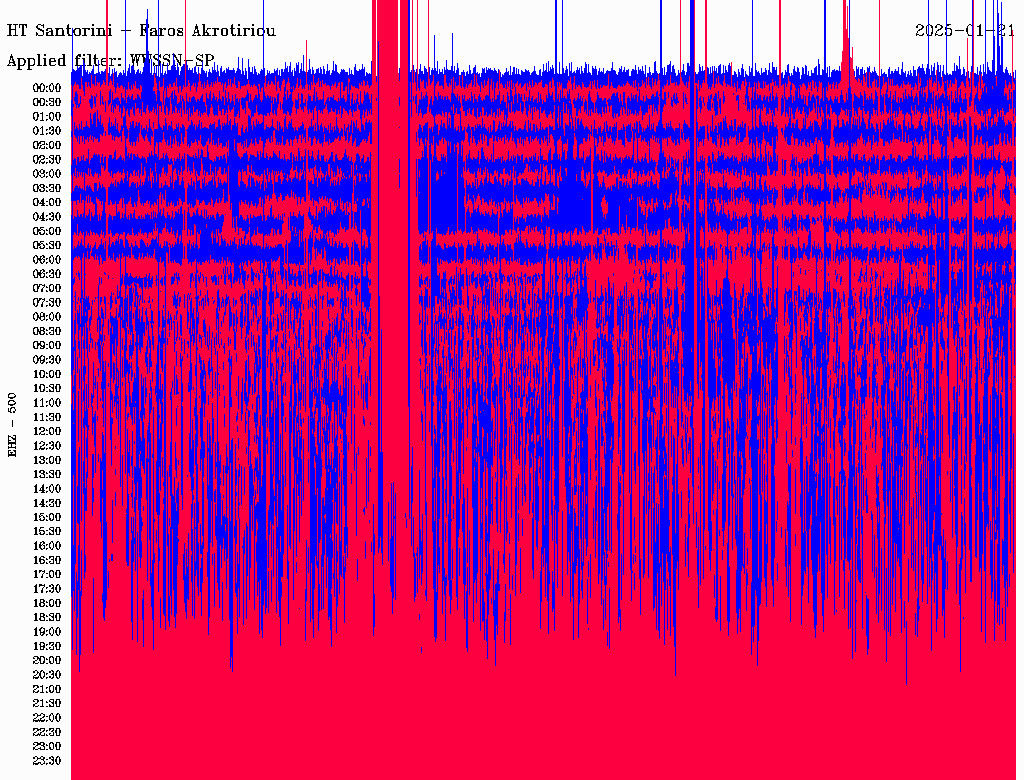The image size is (1024, 780).
Task: Click the vertical 'EHZ - 500' axis label
Action: [12, 425]
